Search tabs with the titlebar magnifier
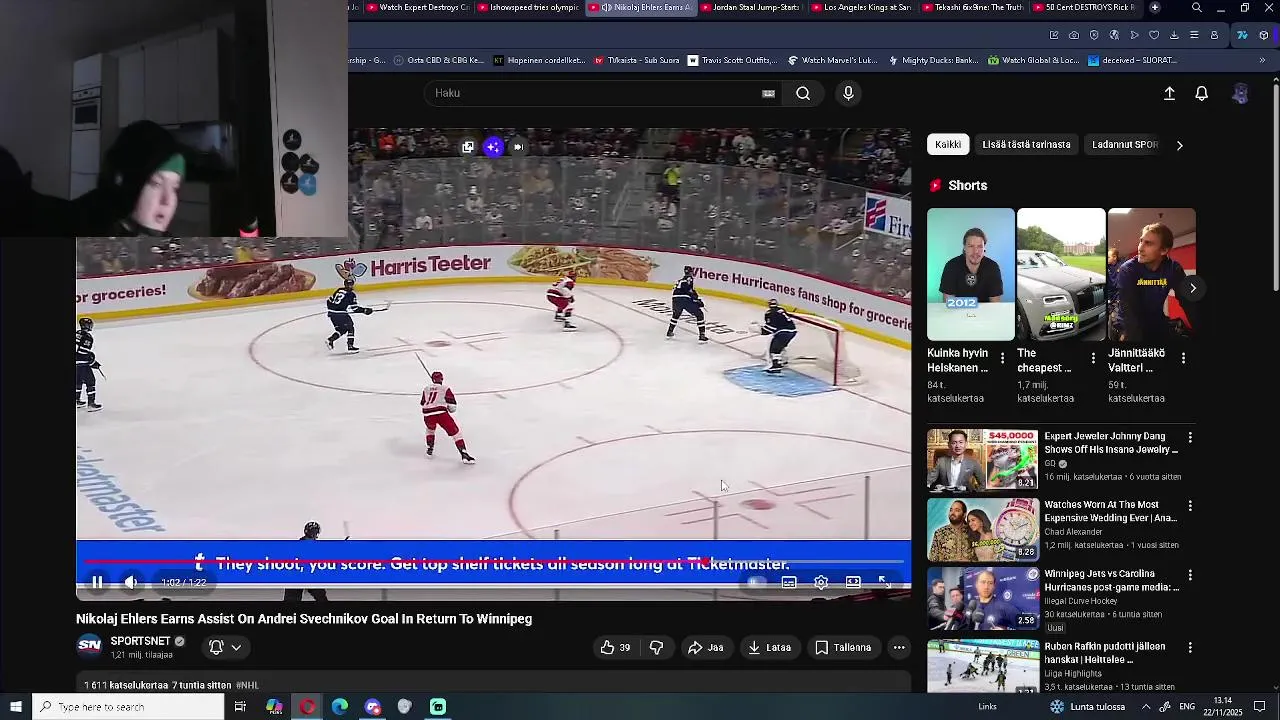1280x720 pixels. [x=1197, y=7]
